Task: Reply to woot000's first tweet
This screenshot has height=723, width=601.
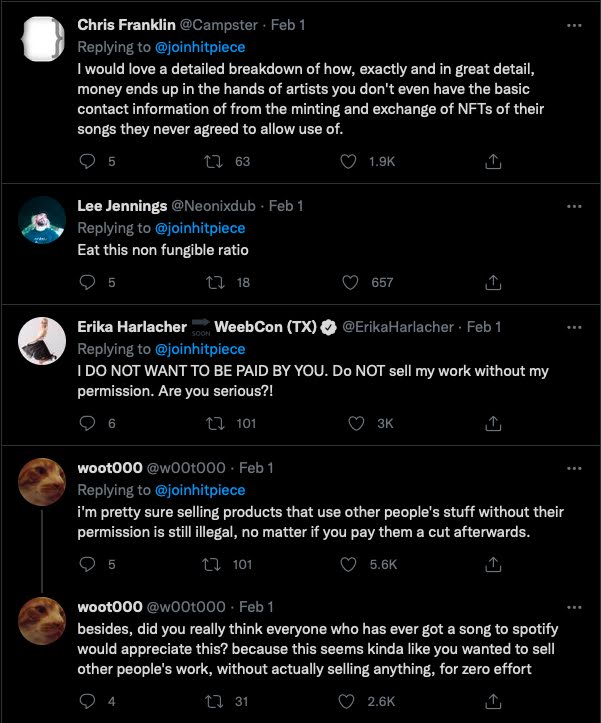Action: tap(88, 564)
